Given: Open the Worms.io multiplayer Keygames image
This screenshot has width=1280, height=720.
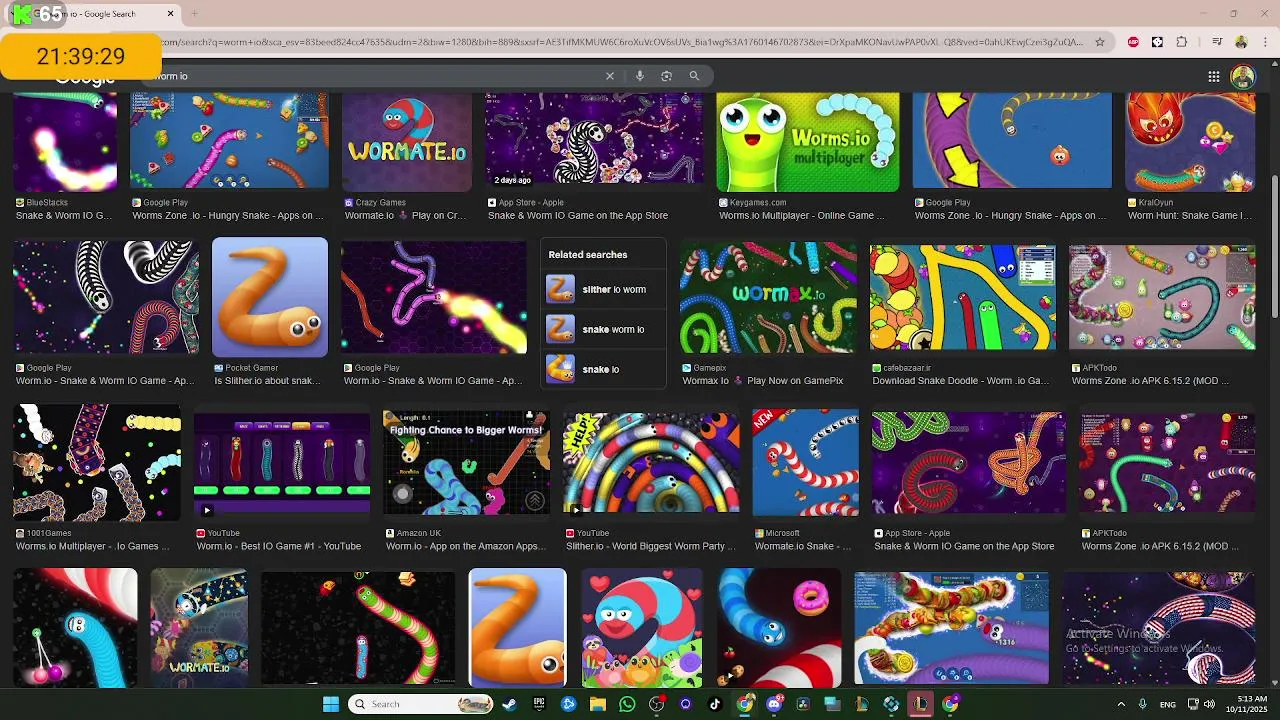Looking at the screenshot, I should click(807, 142).
